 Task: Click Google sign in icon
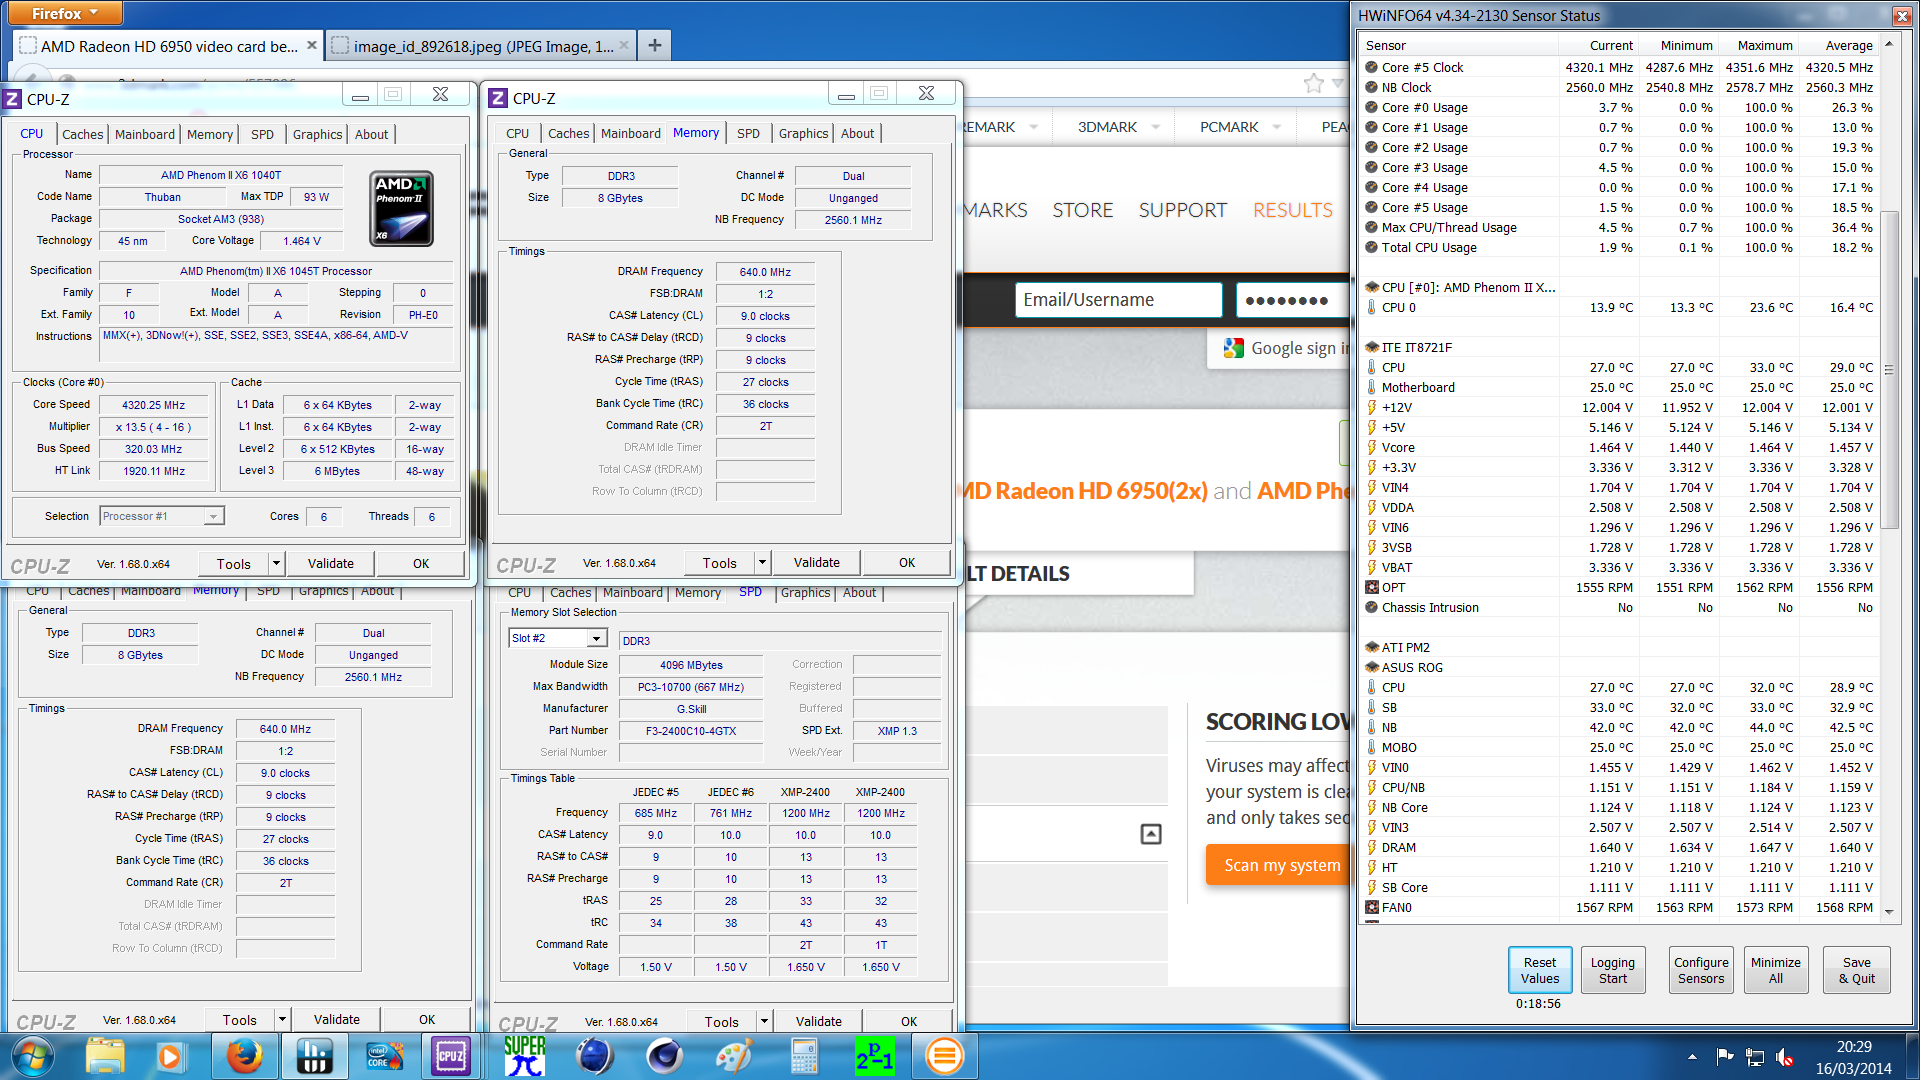pyautogui.click(x=1233, y=348)
